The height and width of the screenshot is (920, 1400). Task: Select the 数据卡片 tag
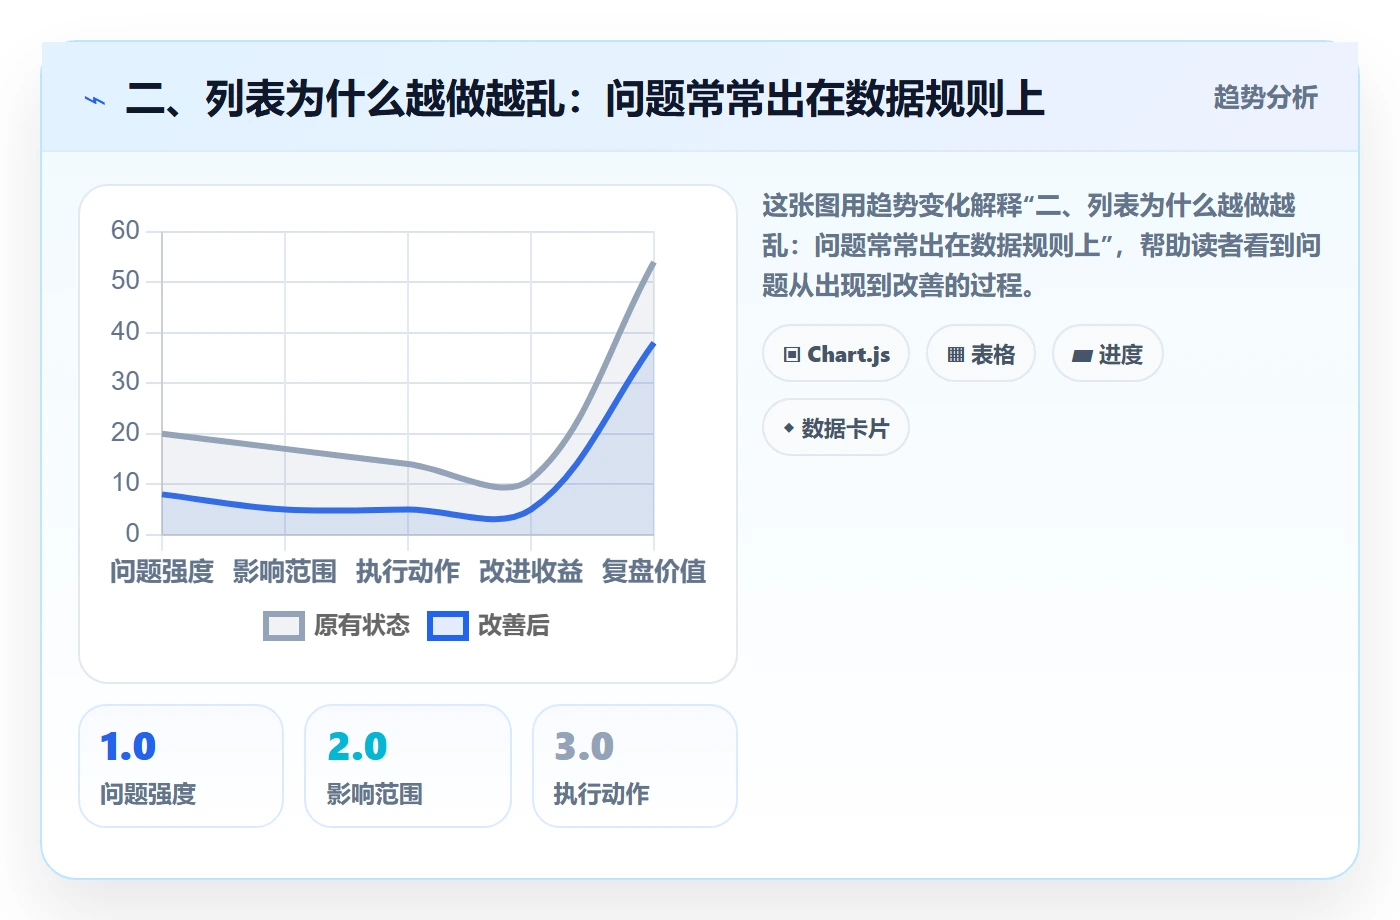coord(836,428)
